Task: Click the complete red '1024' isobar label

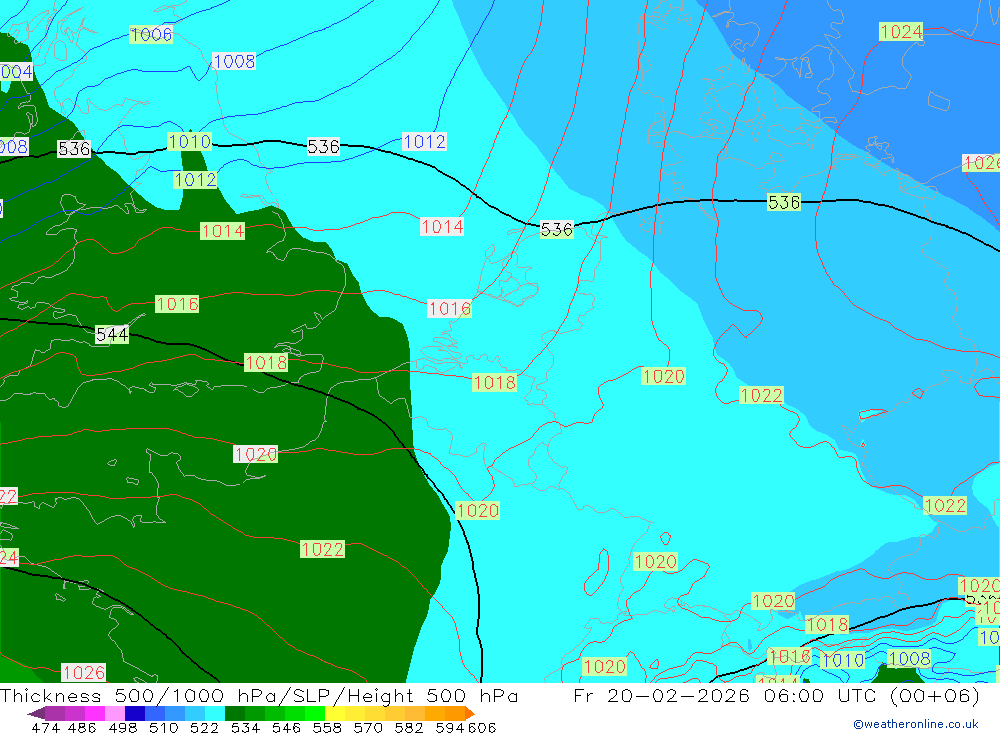Action: pos(901,31)
